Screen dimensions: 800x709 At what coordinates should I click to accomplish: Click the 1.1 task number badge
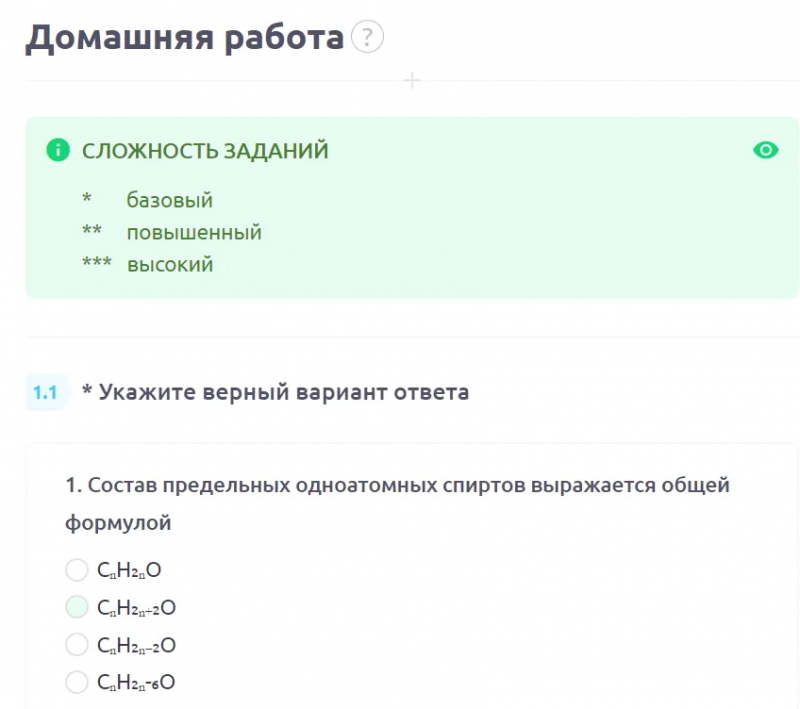tap(45, 393)
